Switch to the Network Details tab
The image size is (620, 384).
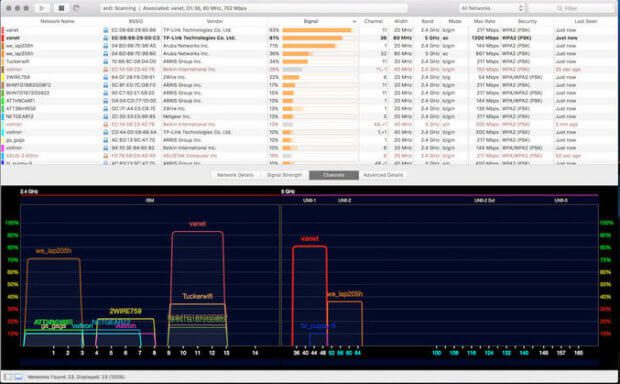(x=235, y=175)
